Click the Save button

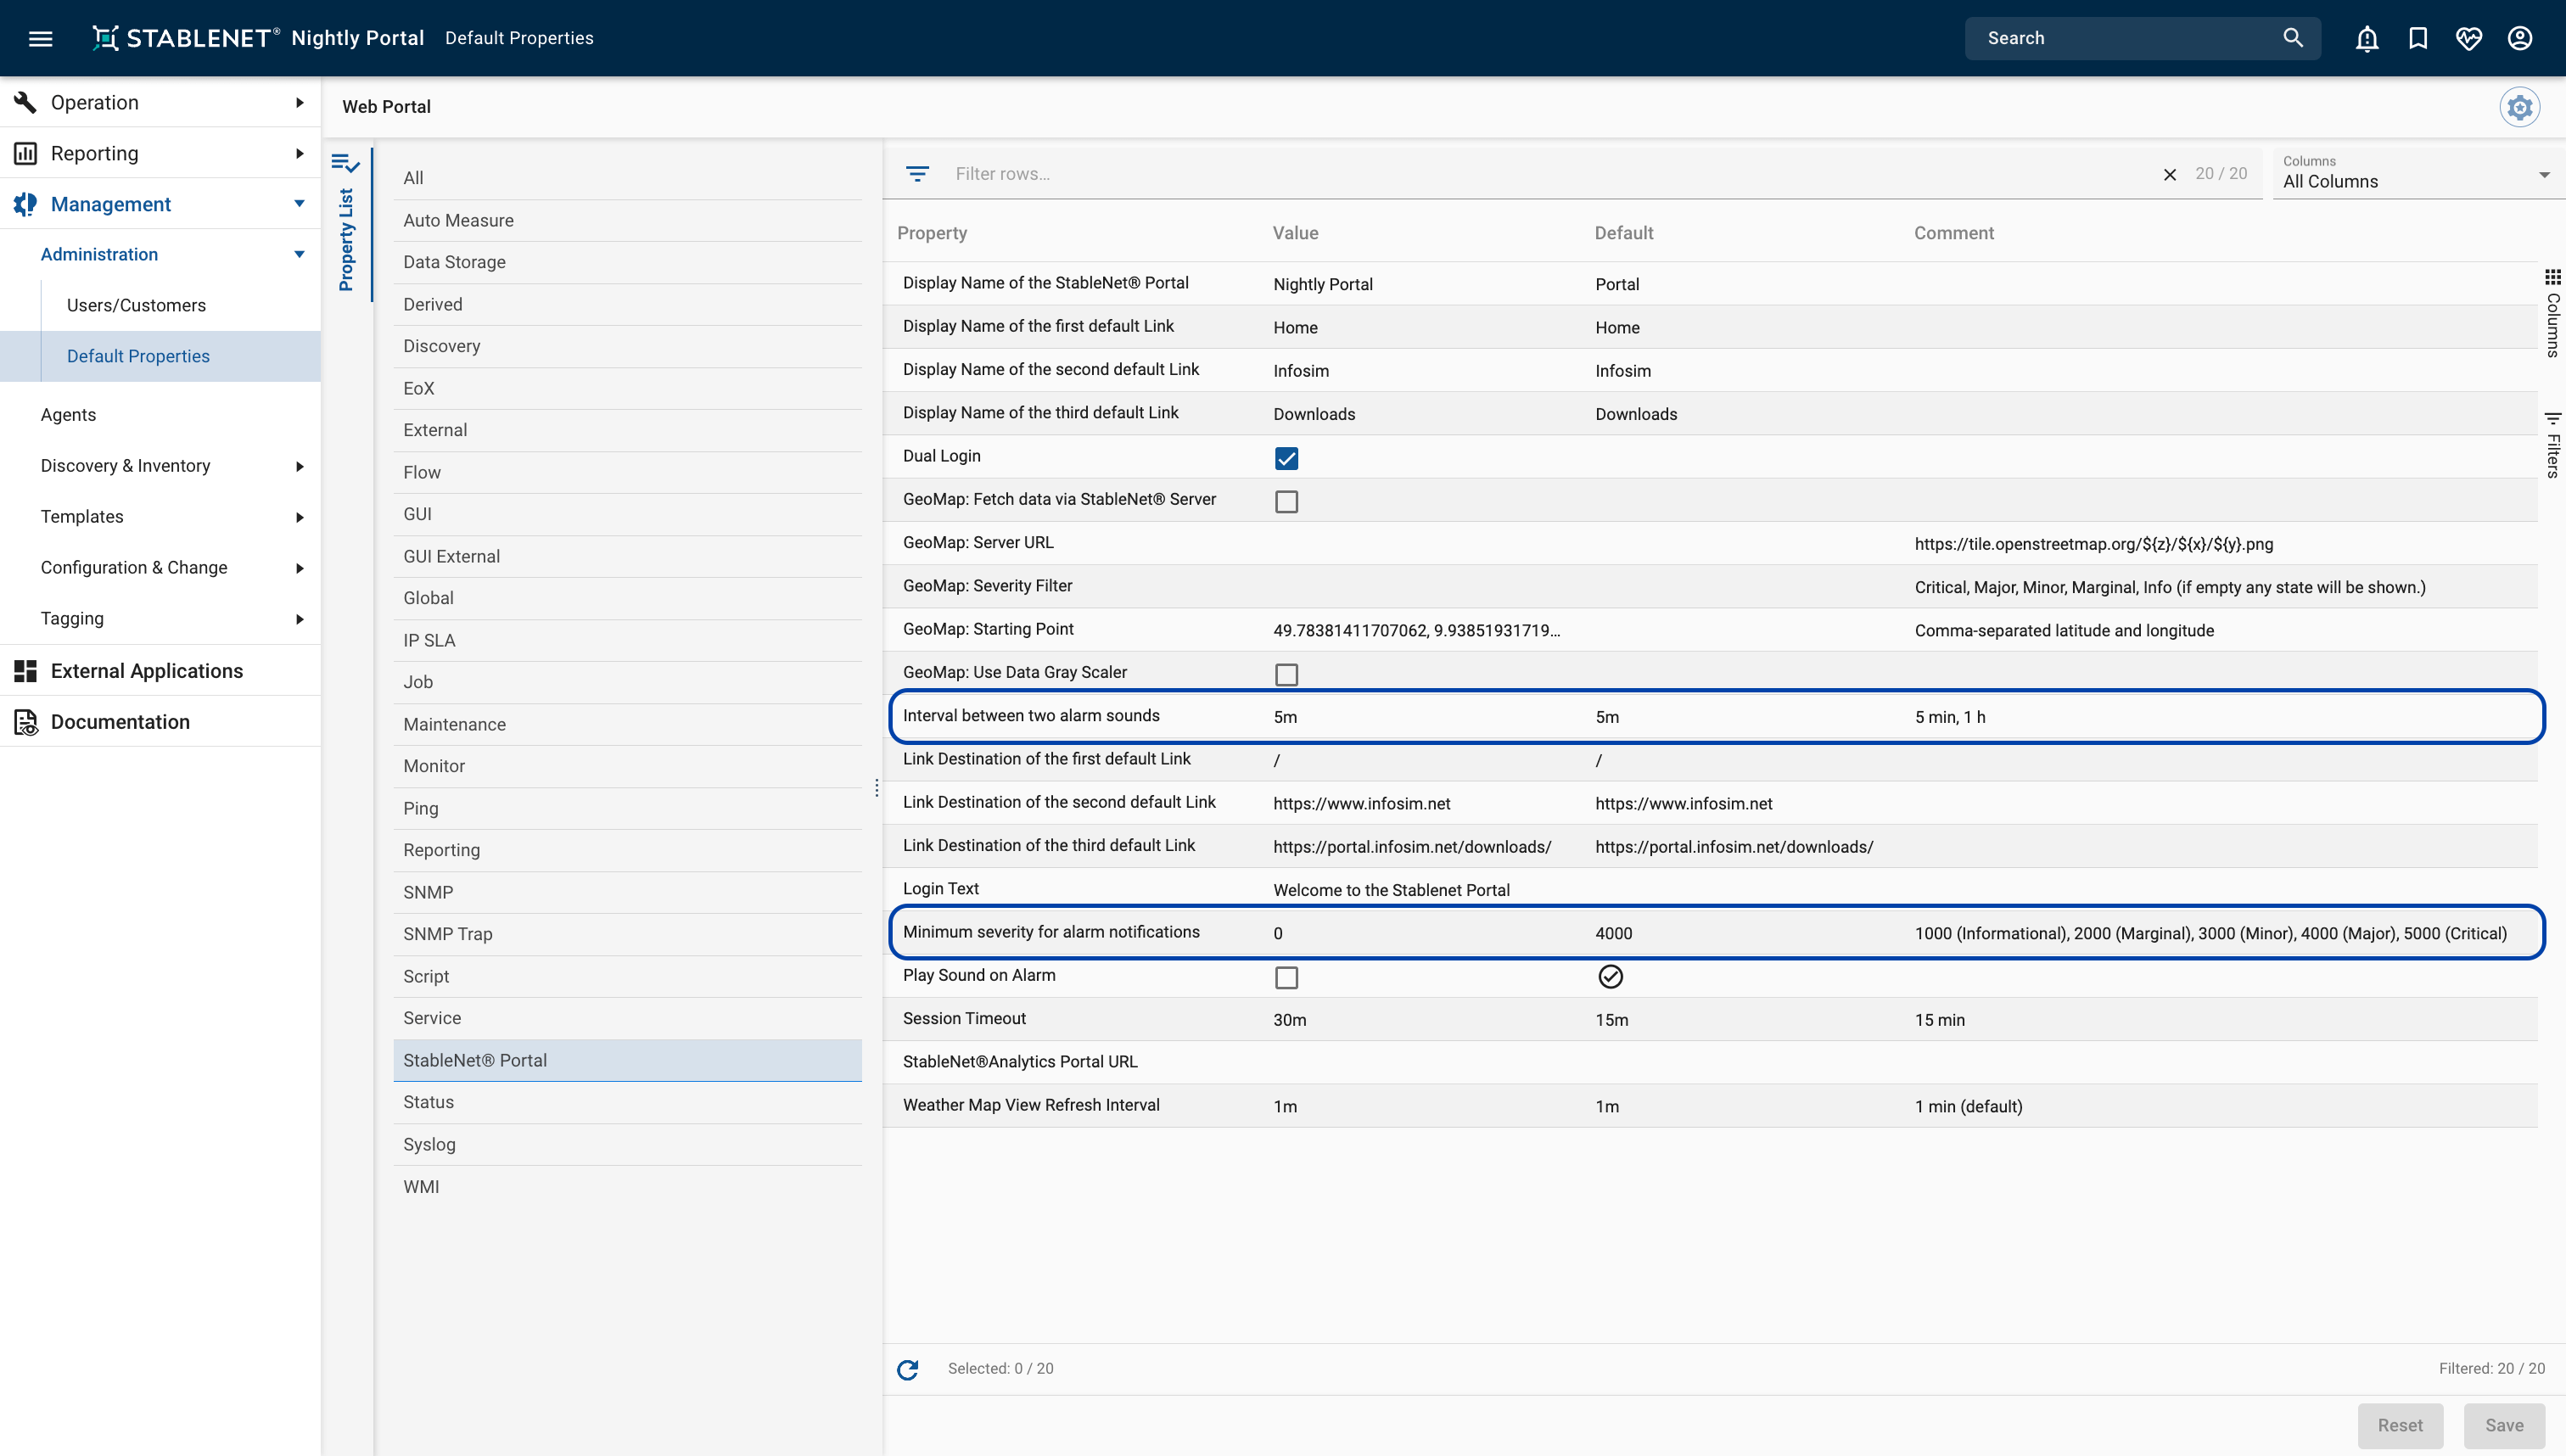(x=2504, y=1425)
